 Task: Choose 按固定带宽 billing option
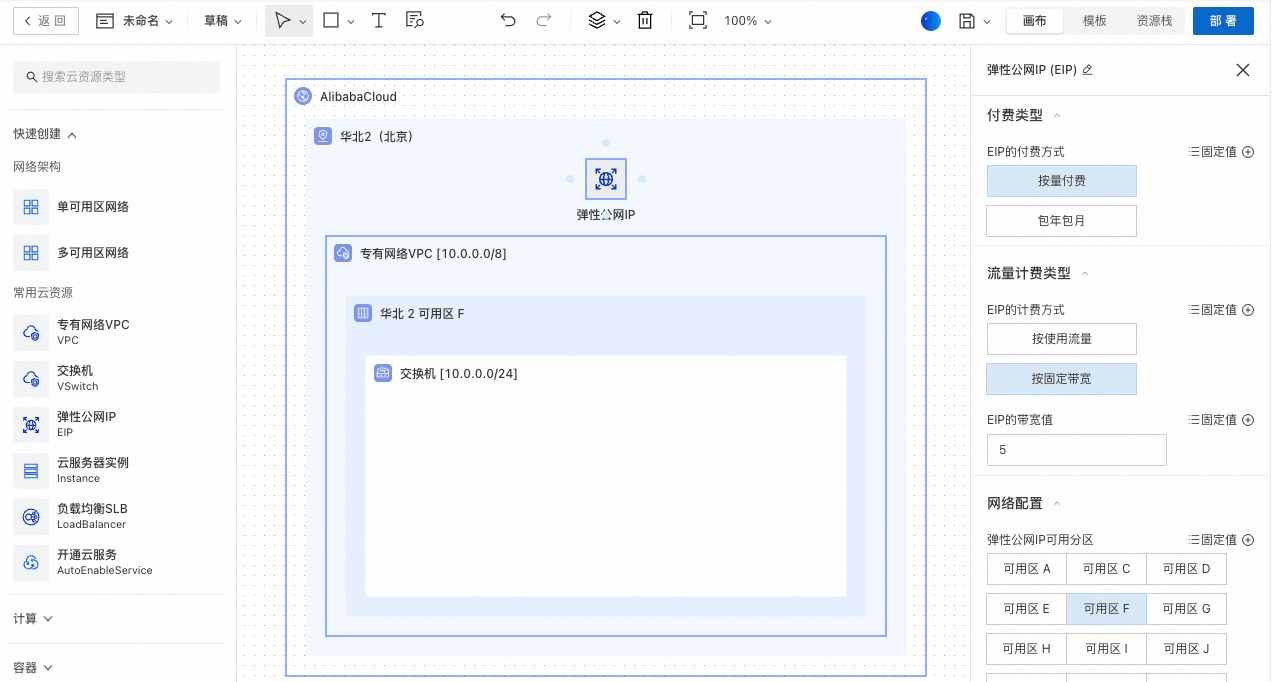point(1062,379)
